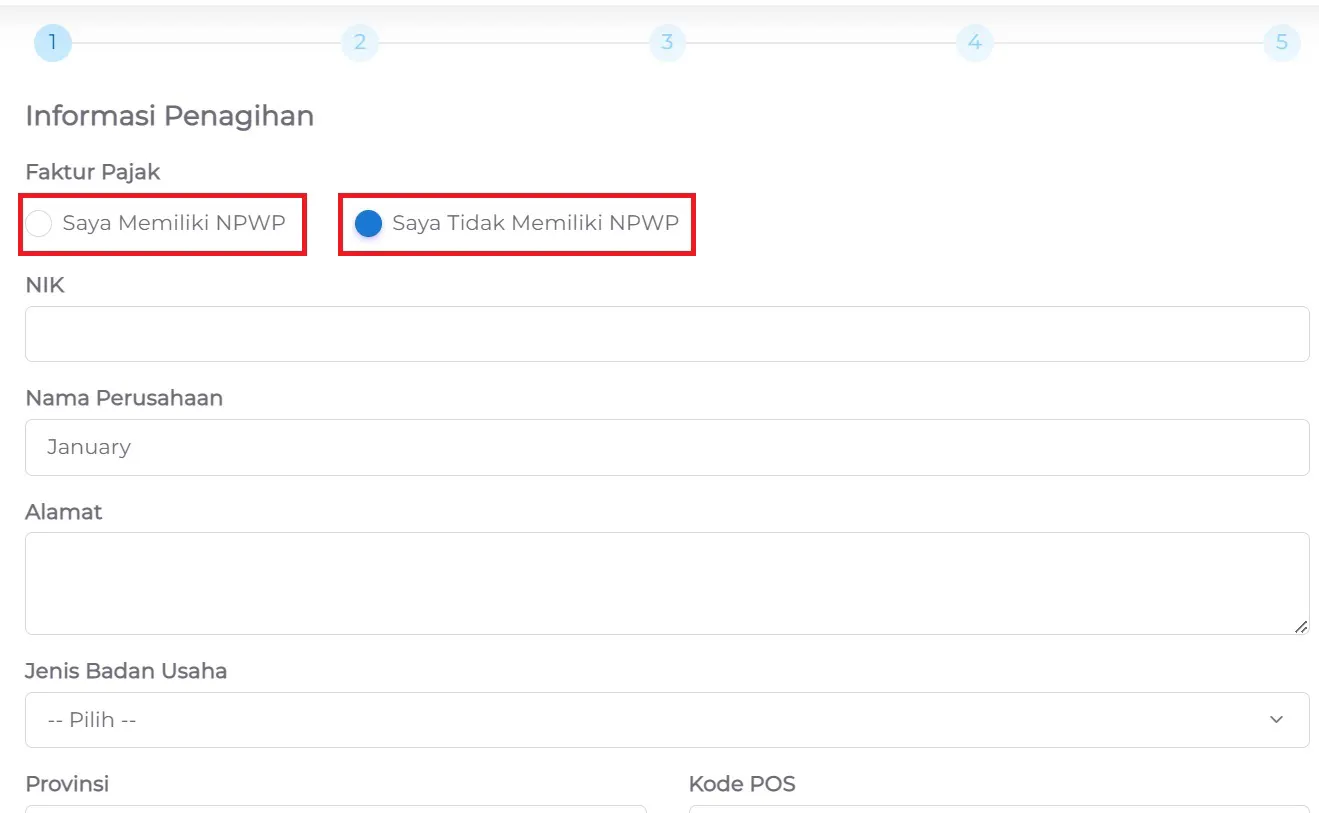Click inside the NIK input field
This screenshot has width=1319, height=813.
click(666, 333)
